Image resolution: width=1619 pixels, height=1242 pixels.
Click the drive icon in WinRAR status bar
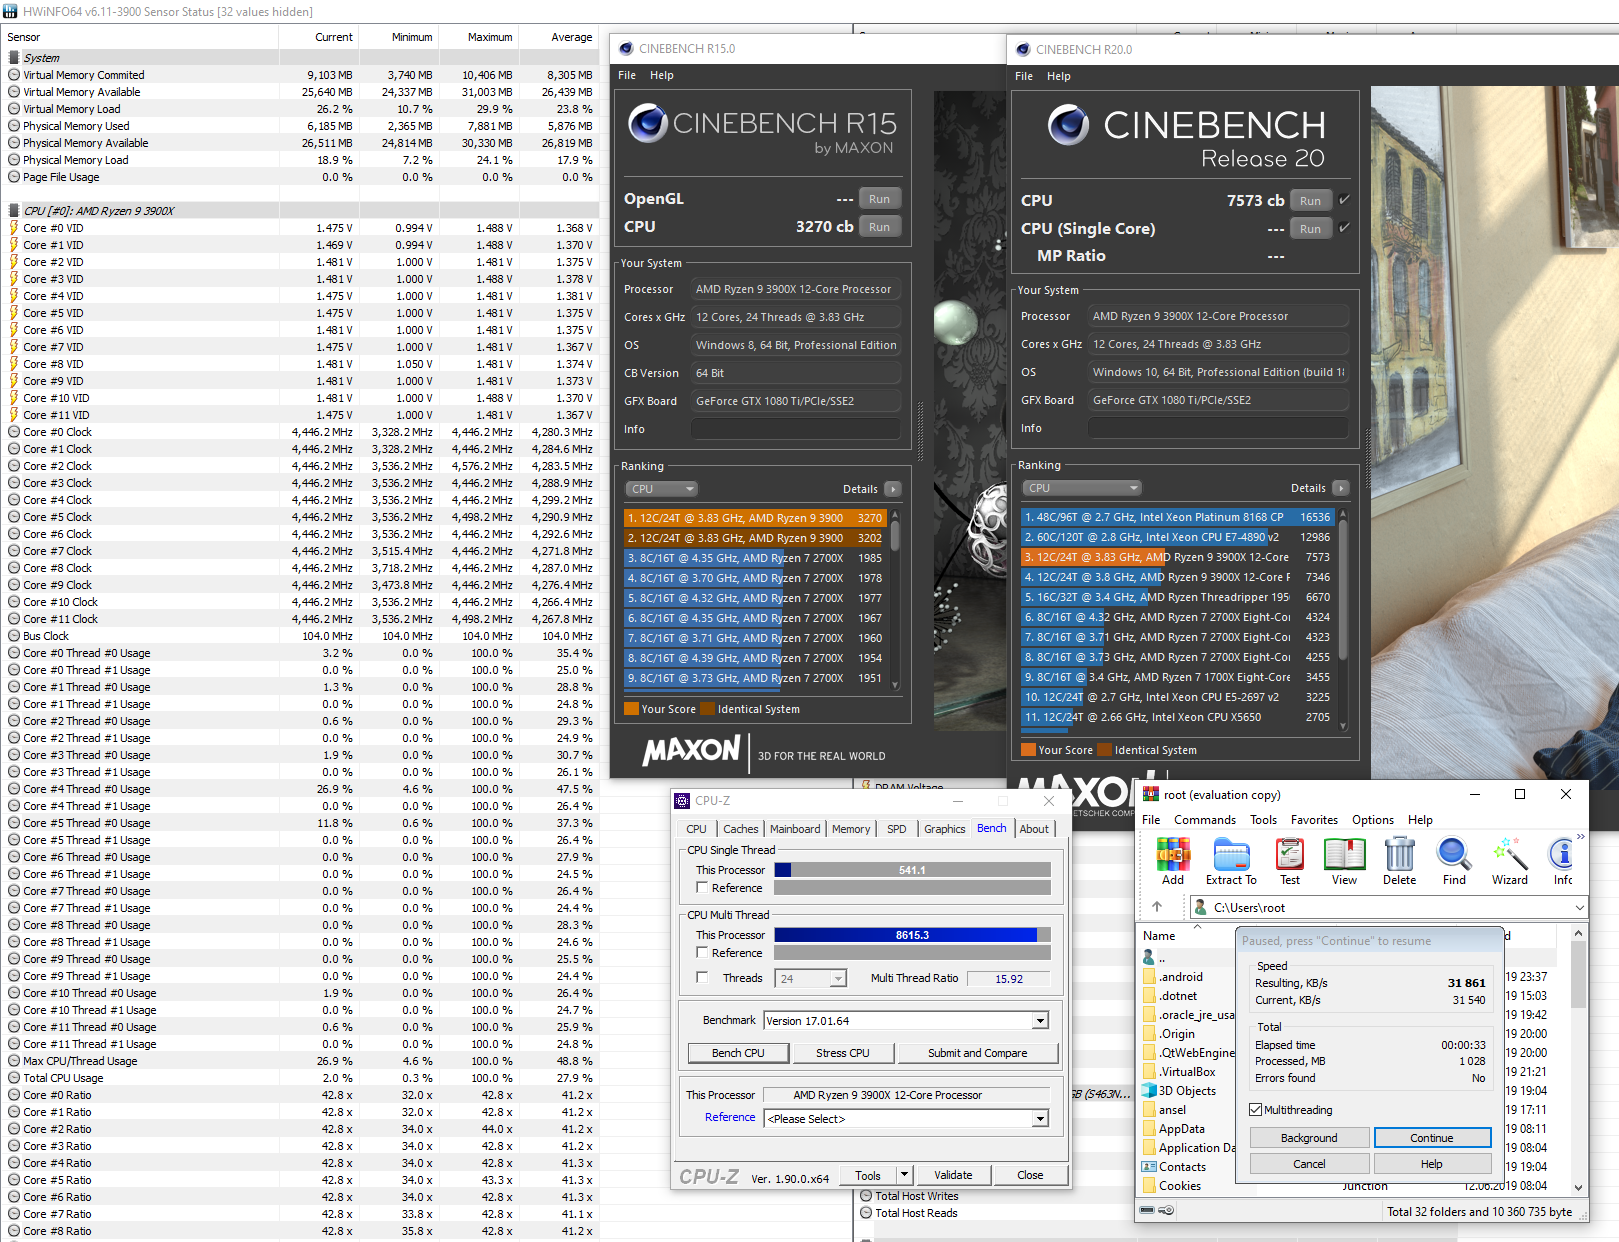1148,1210
